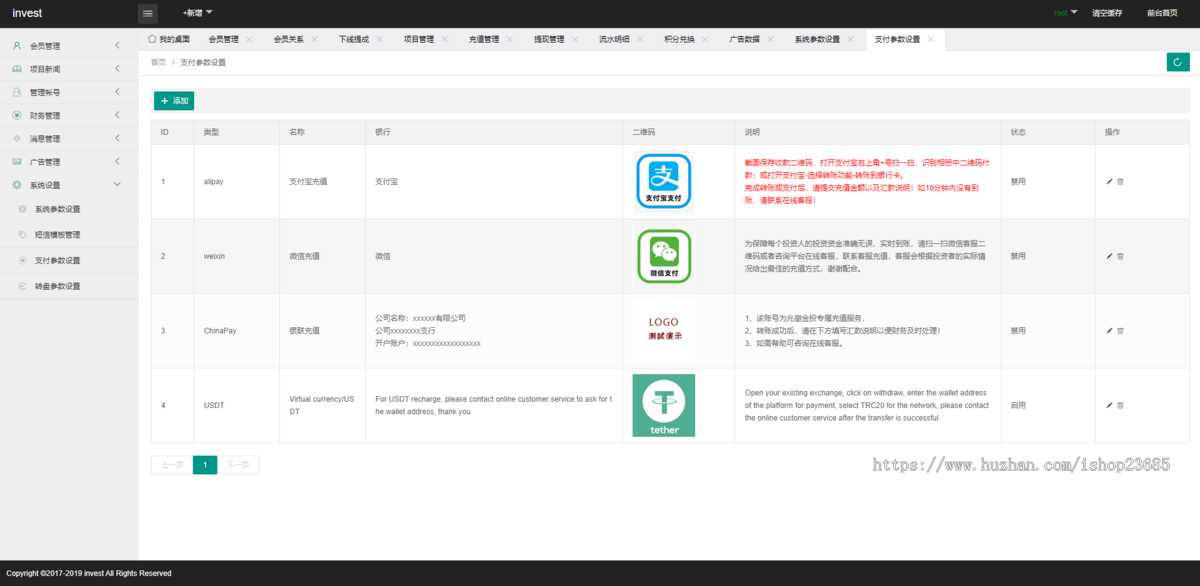Click the invest logo text
Screen dimensions: 1200x586
(27, 13)
